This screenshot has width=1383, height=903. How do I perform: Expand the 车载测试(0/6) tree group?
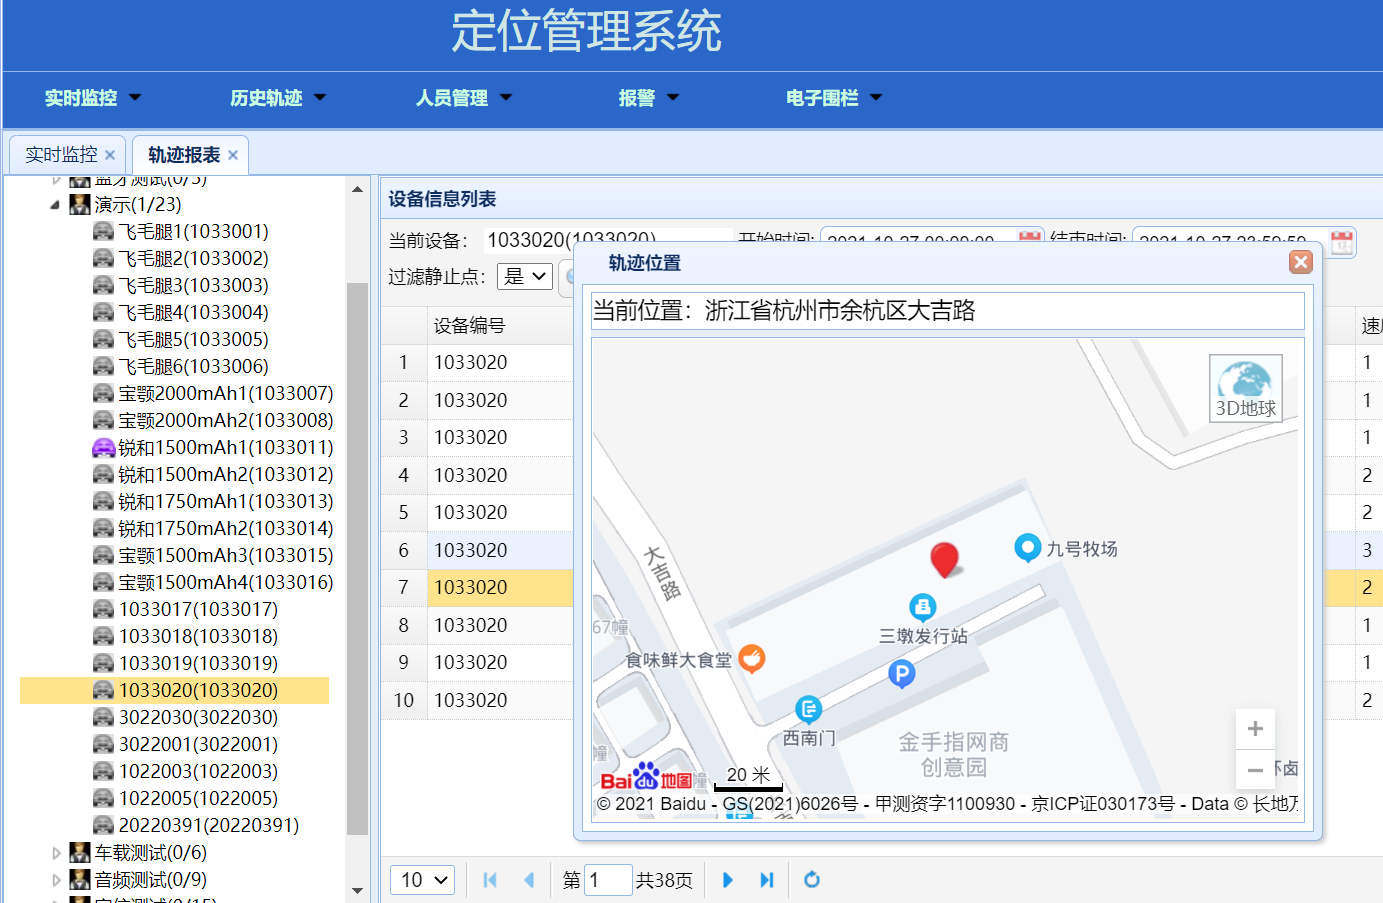coord(56,853)
